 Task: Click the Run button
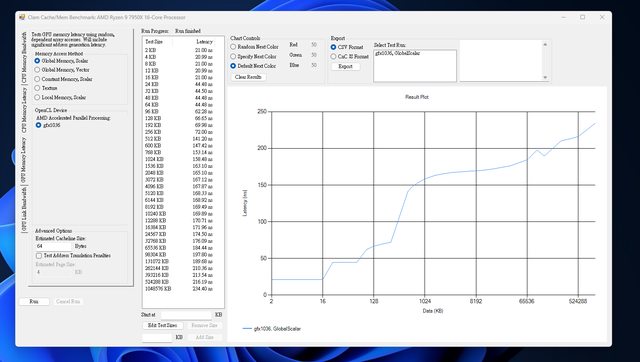(x=34, y=302)
